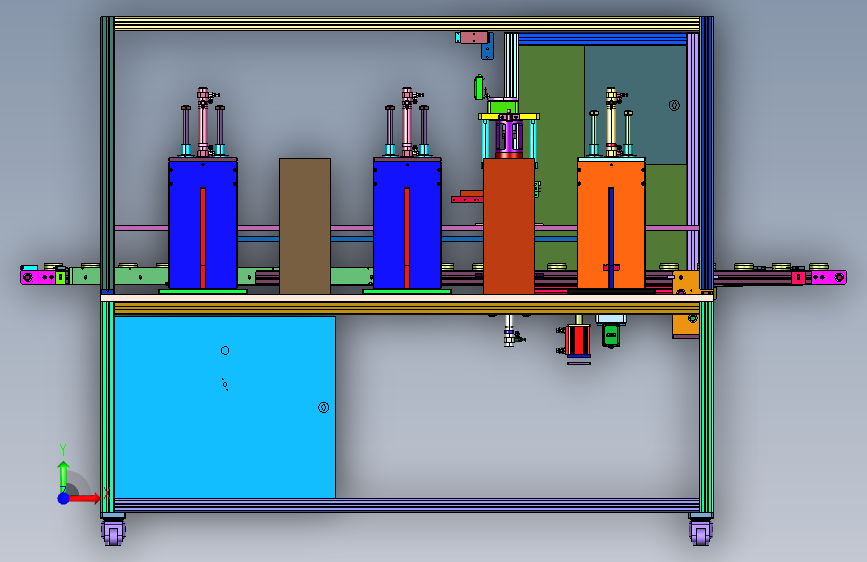Select the middle blue station housing
Screen dimensions: 867x562
408,225
